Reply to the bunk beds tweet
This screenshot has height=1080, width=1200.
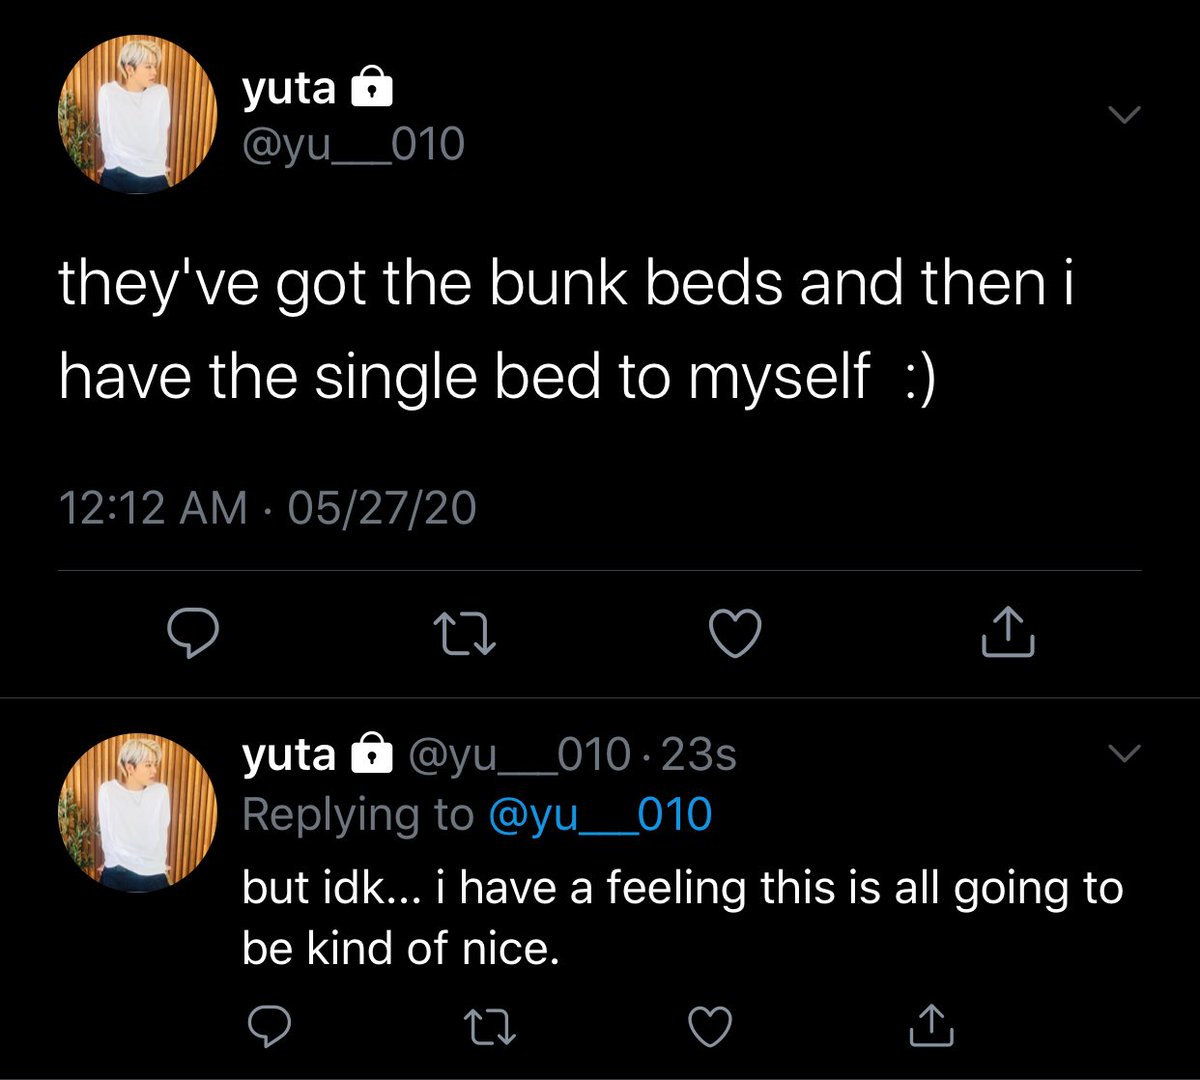(x=191, y=634)
